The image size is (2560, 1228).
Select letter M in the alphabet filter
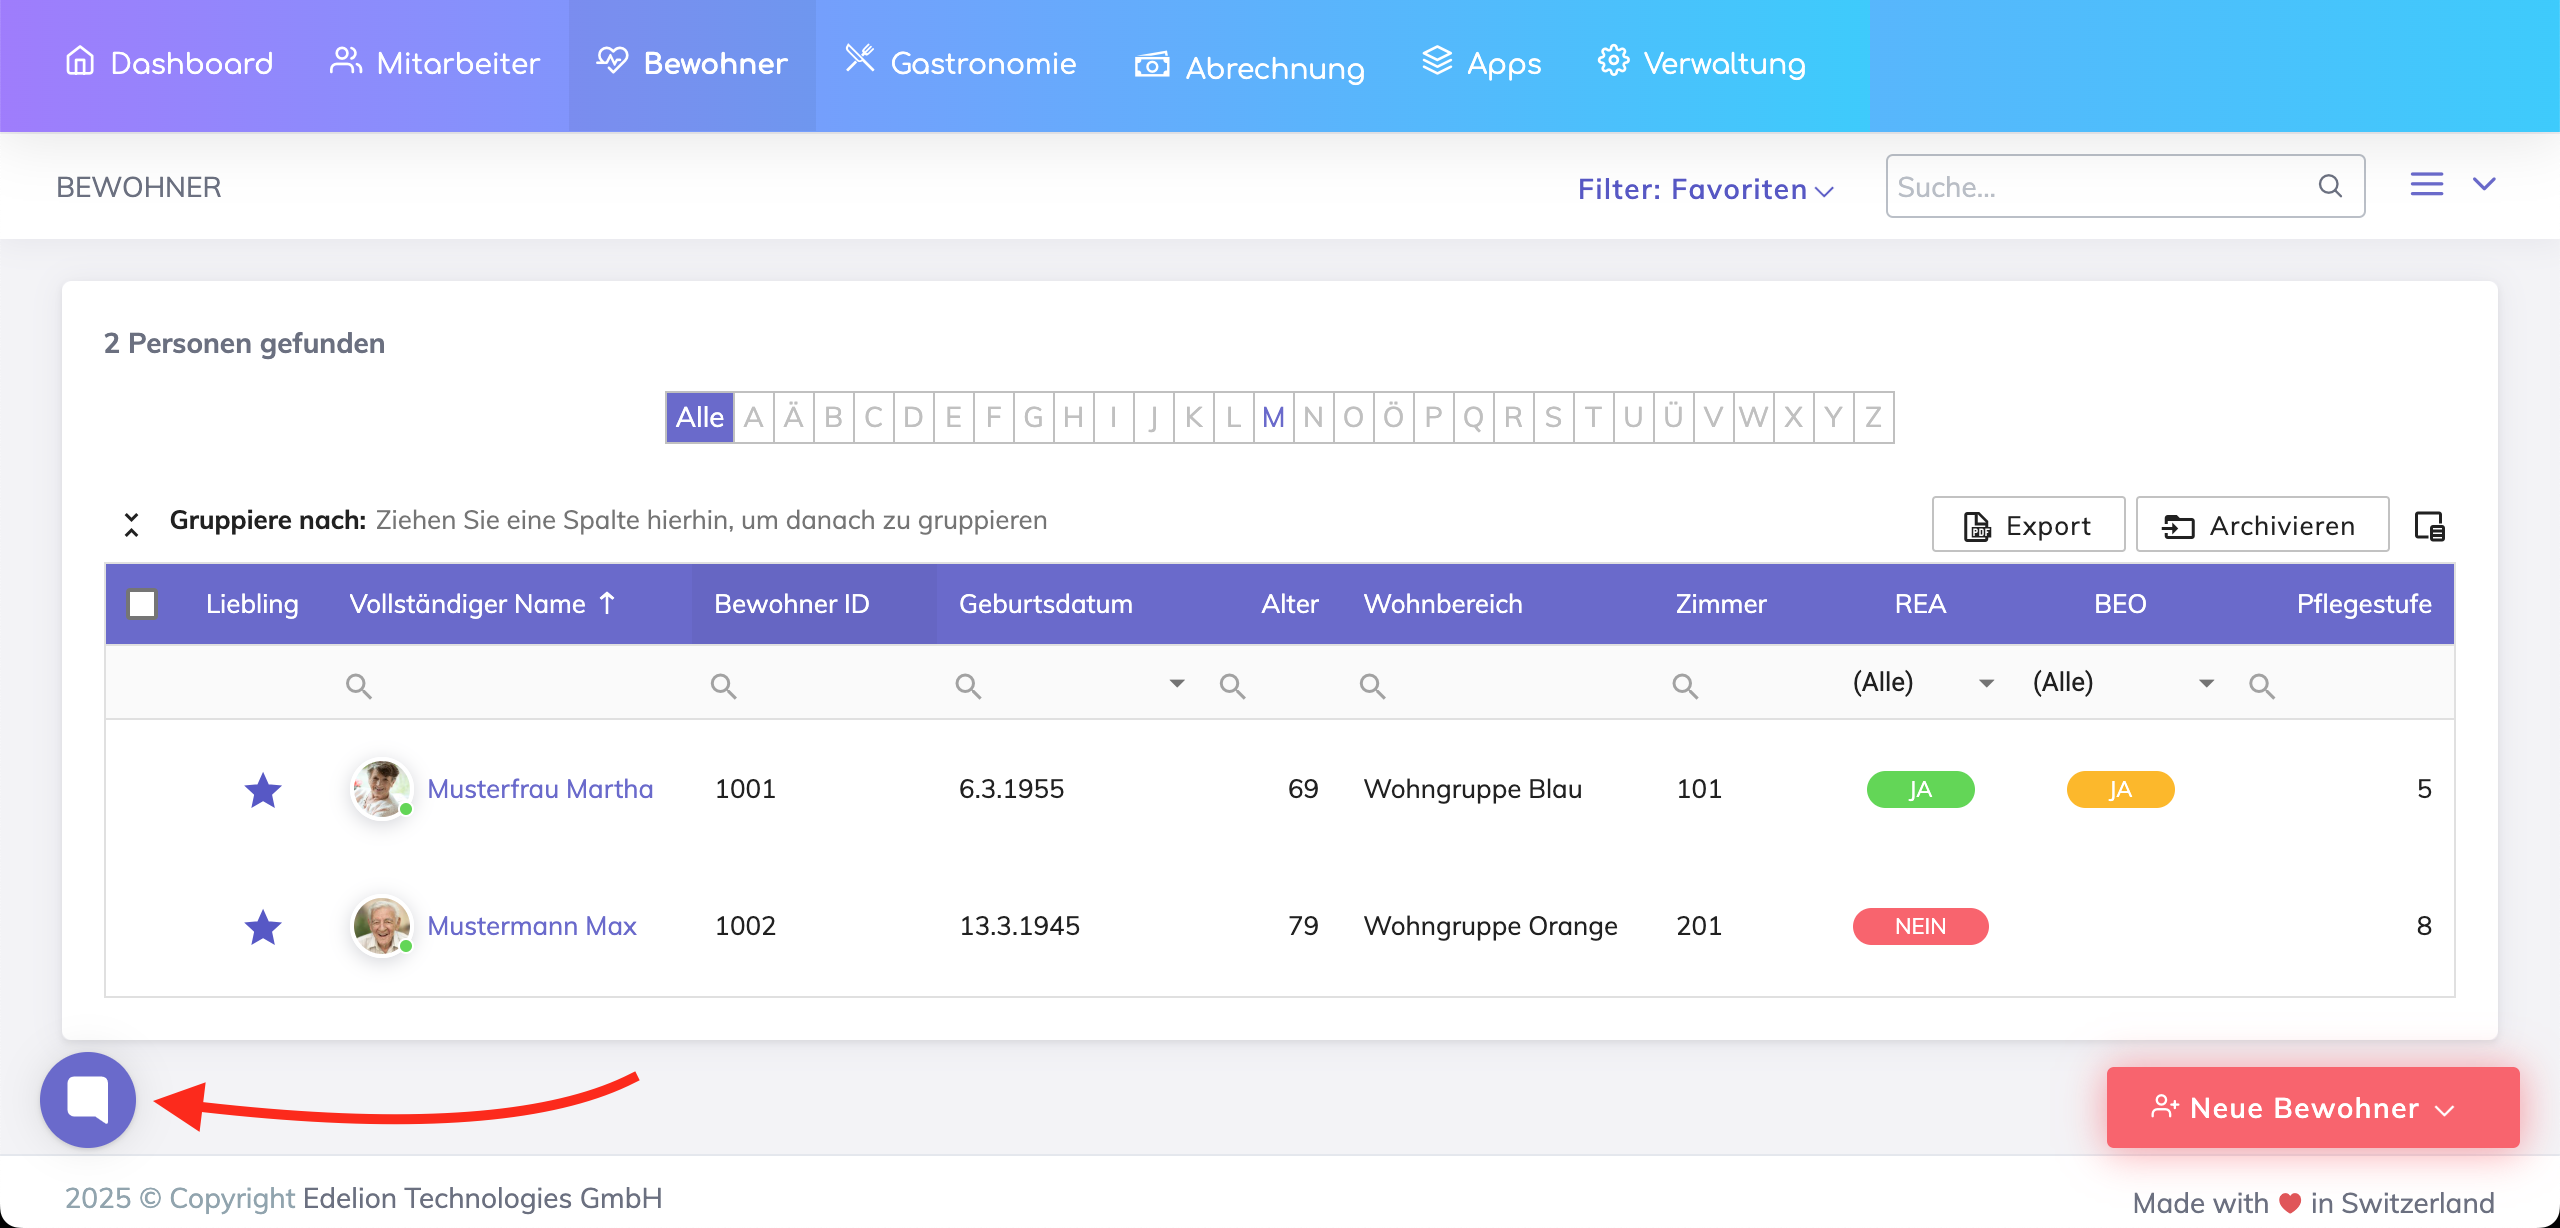pyautogui.click(x=1272, y=417)
